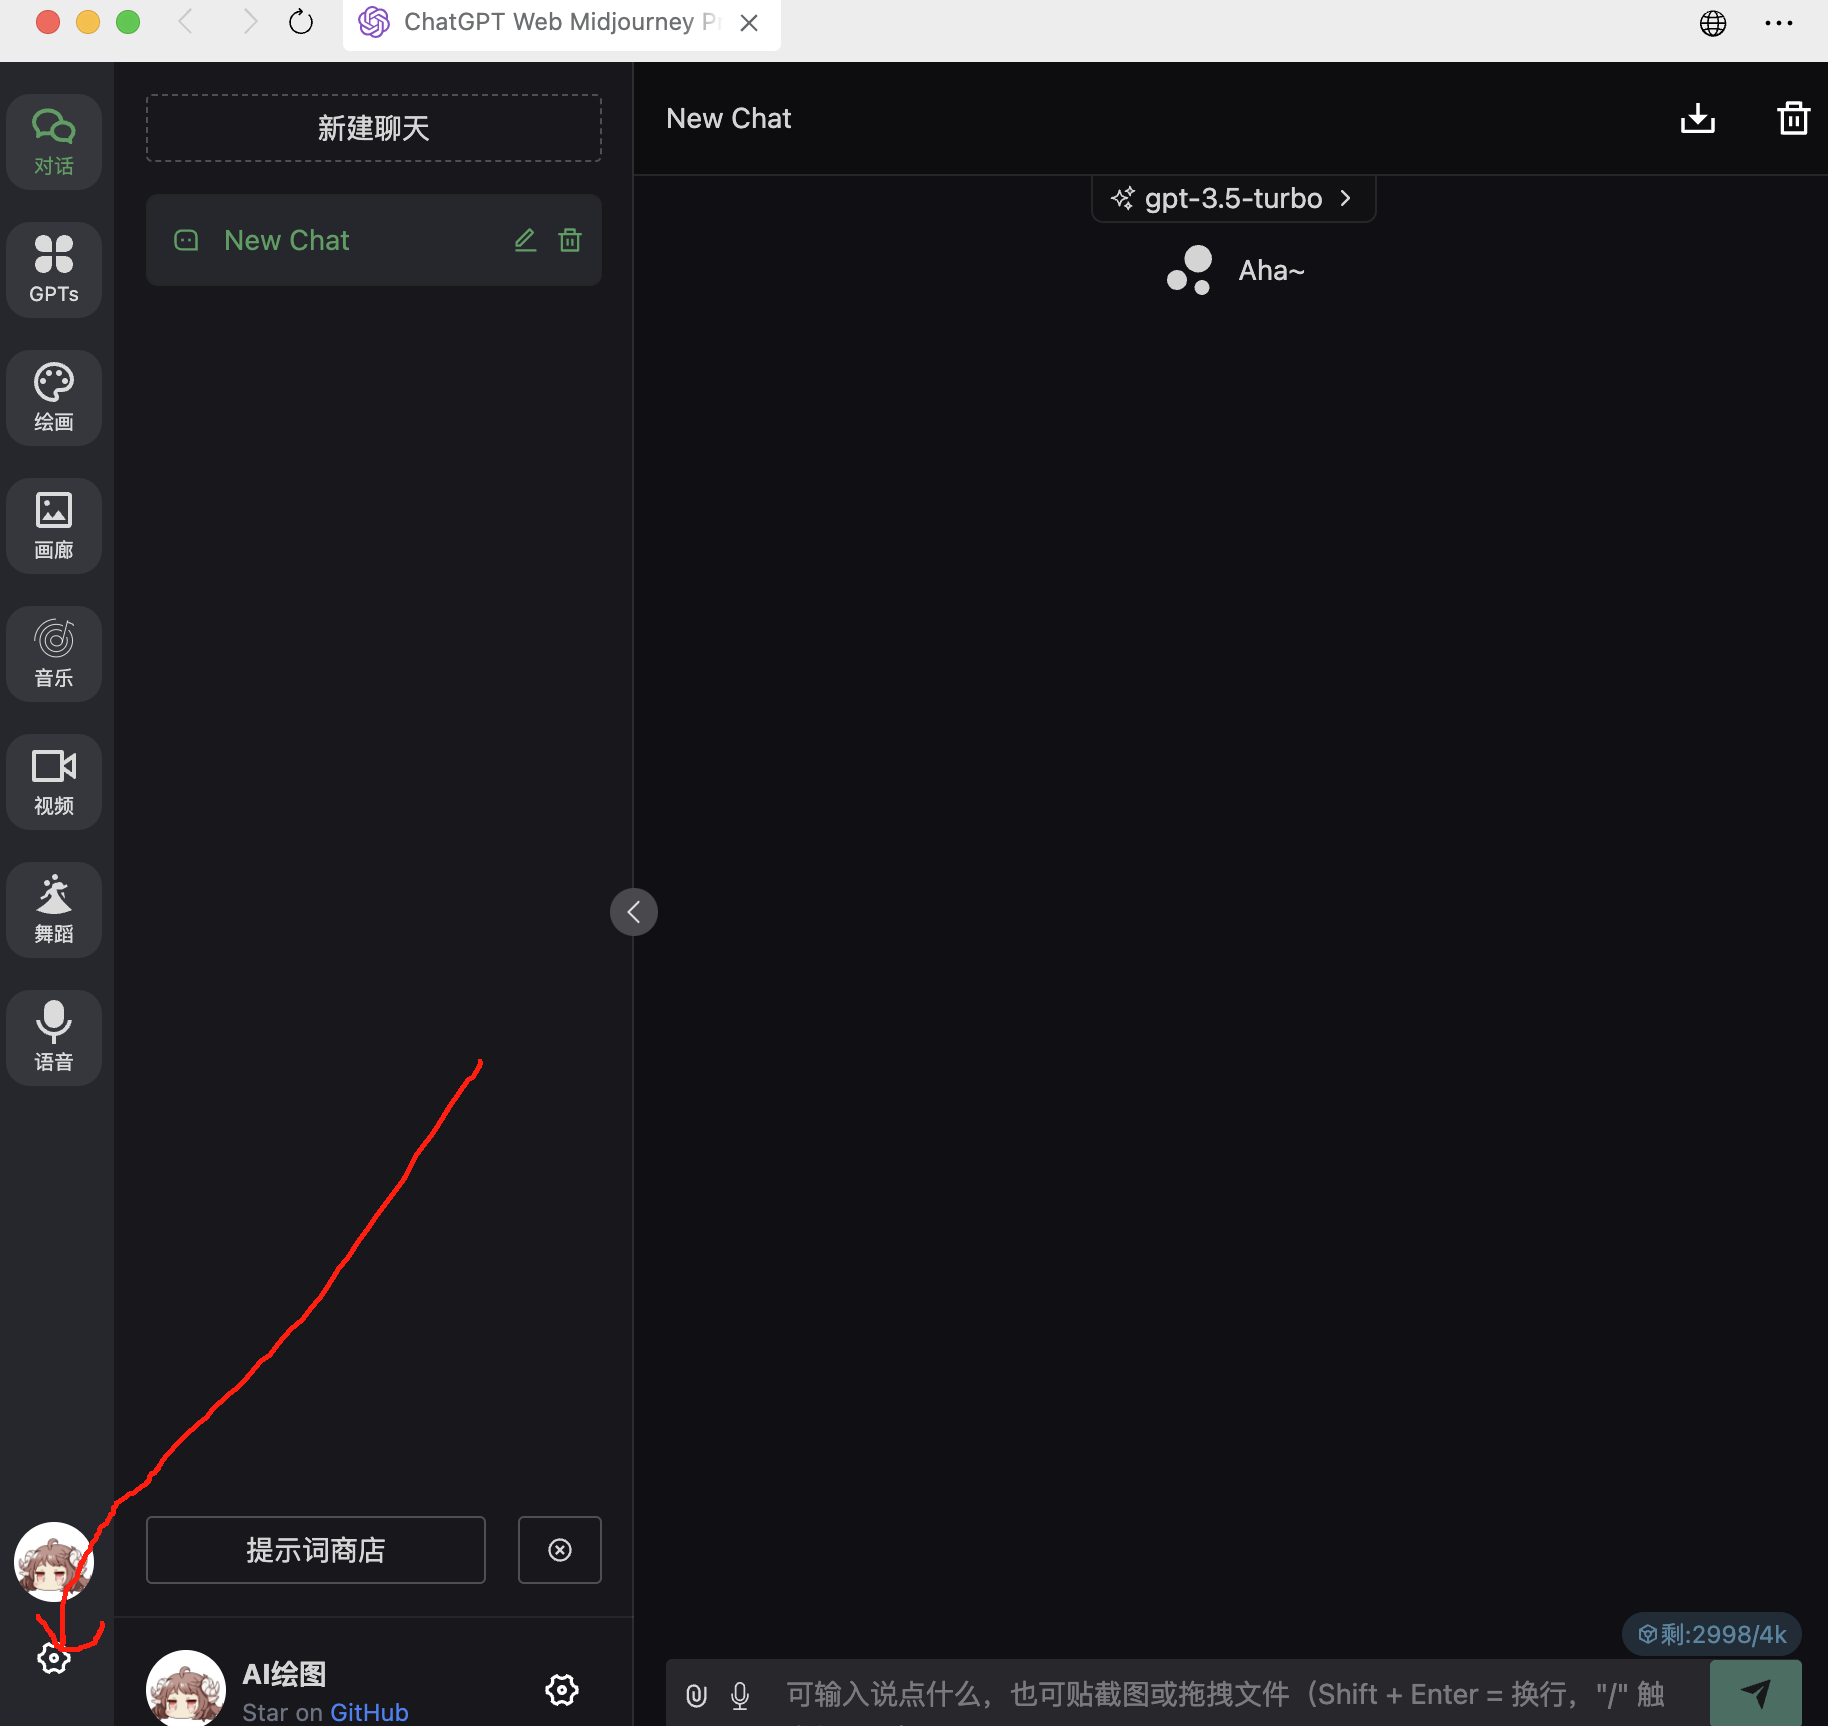The image size is (1828, 1726).
Task: Open the 语音 voice section
Action: tap(54, 1037)
